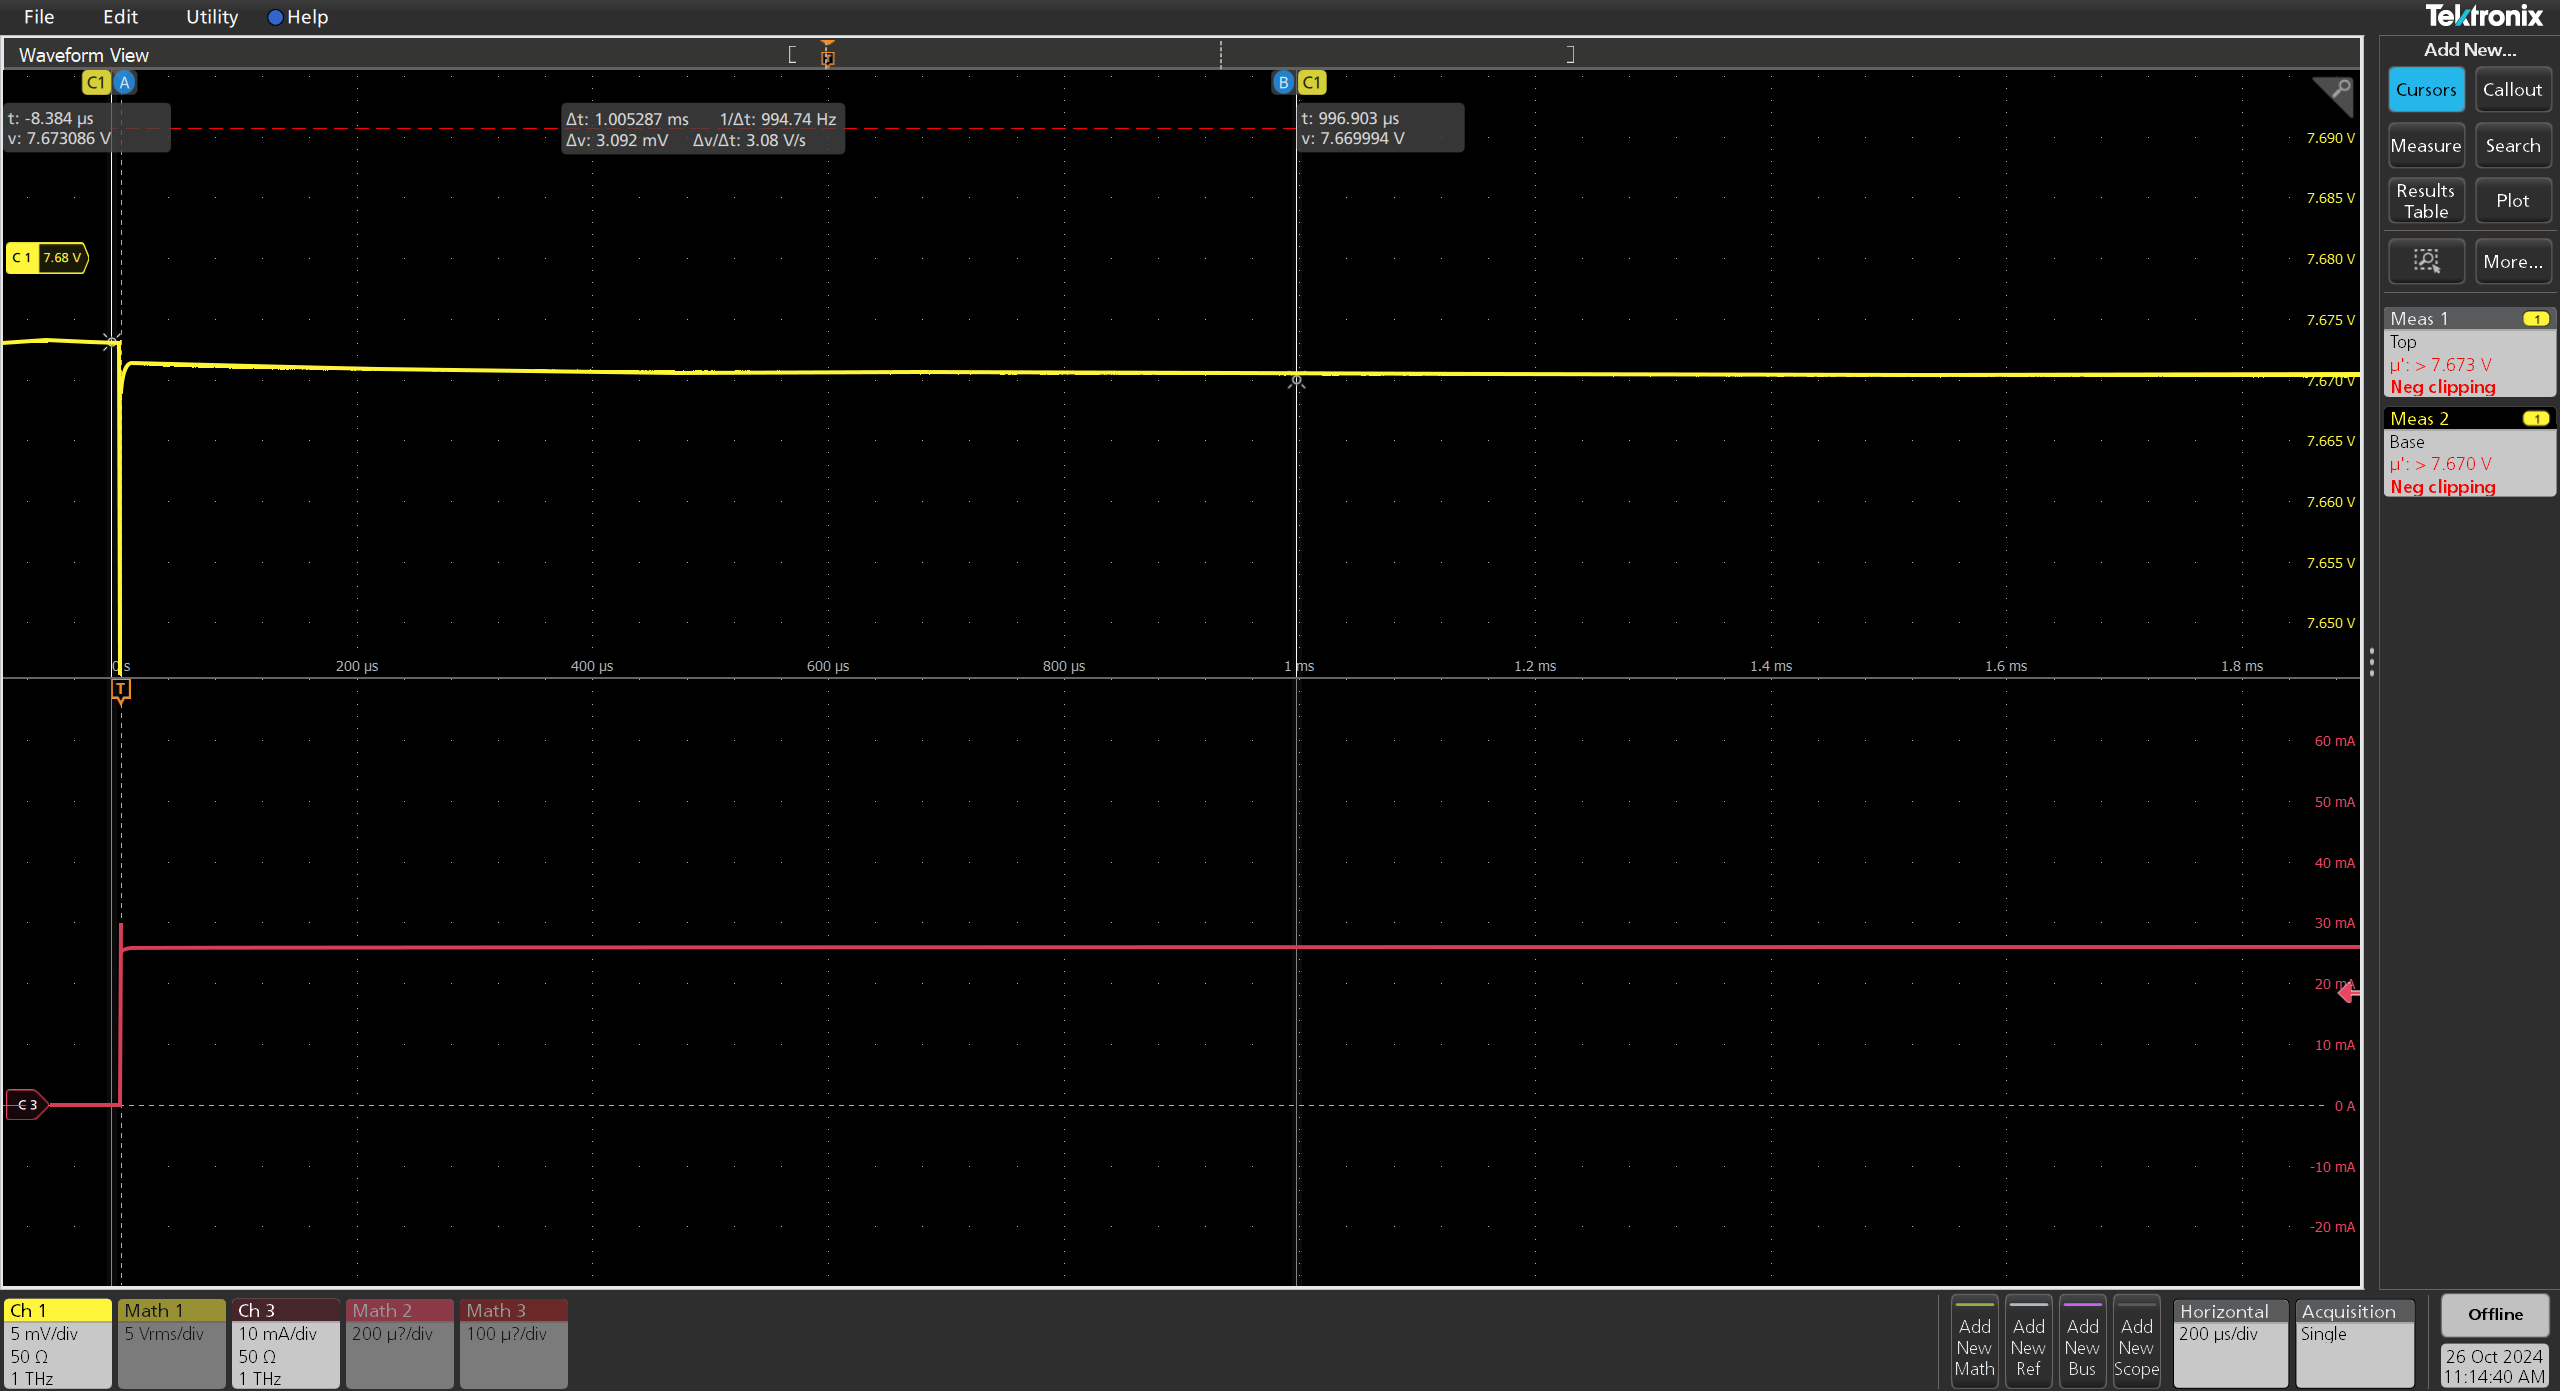Open the Math 1 badge
The image size is (2560, 1391).
coord(172,1343)
